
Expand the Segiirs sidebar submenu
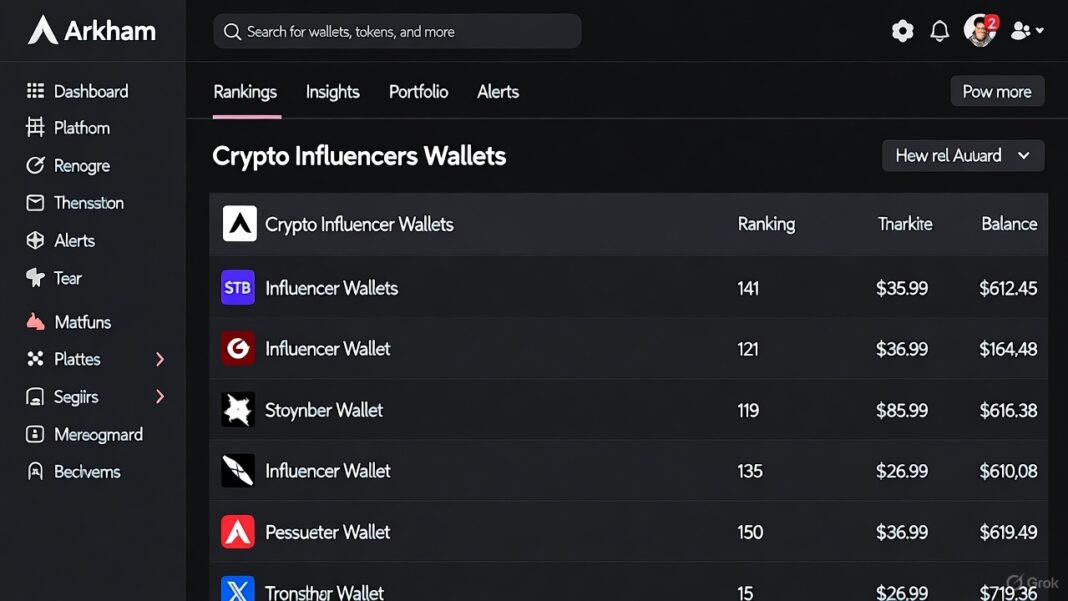[160, 397]
